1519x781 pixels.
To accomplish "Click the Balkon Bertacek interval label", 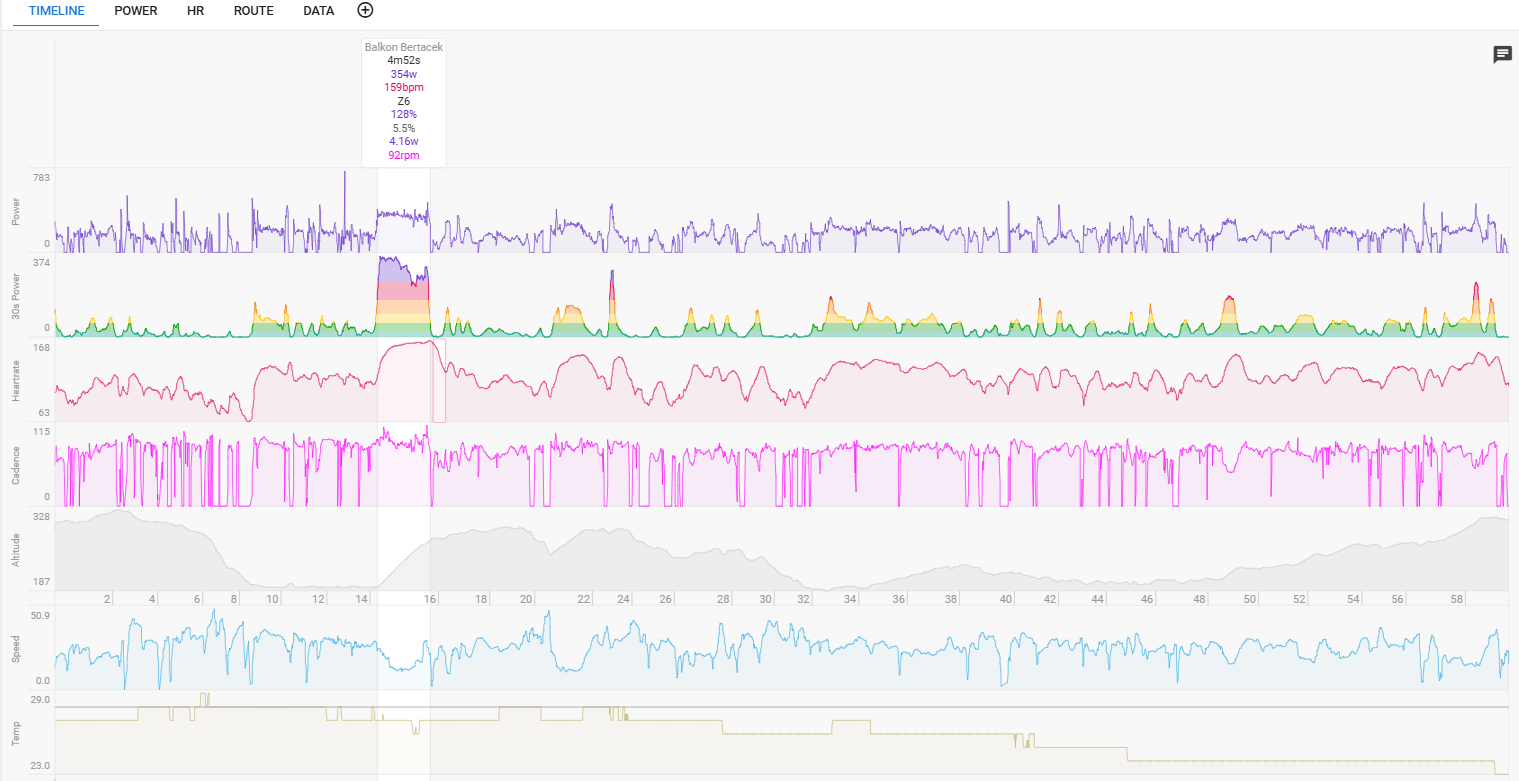I will point(403,47).
